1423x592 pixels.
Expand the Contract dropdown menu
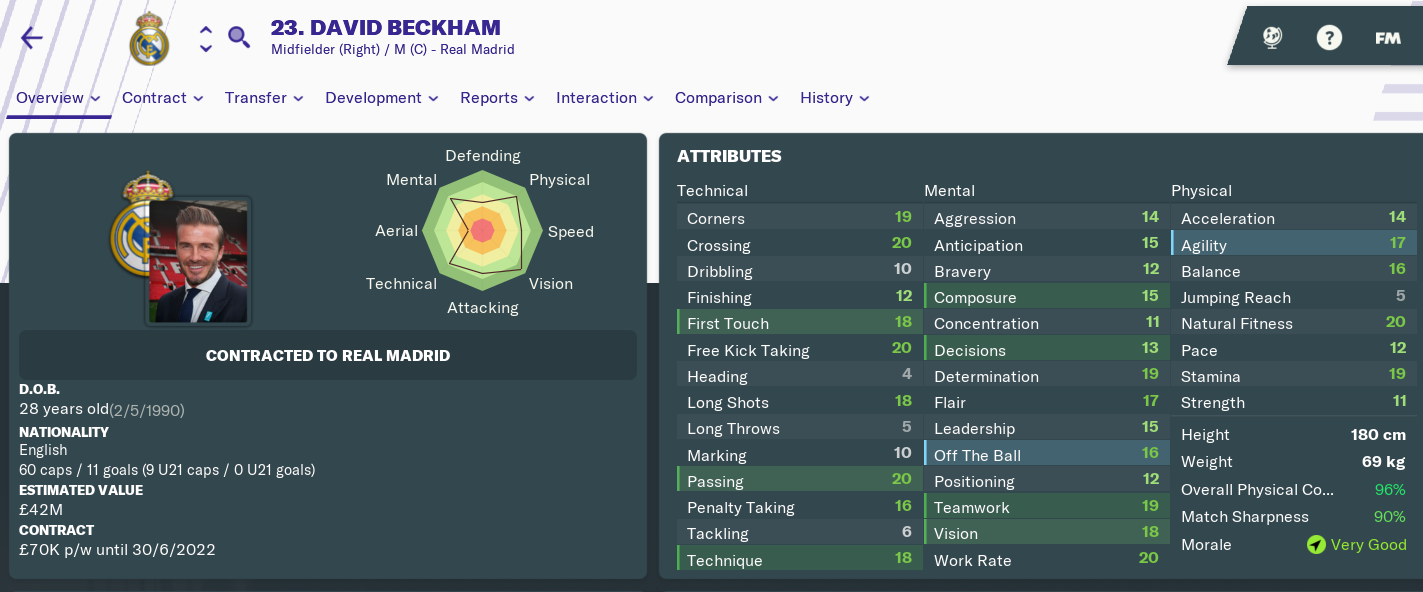(163, 98)
